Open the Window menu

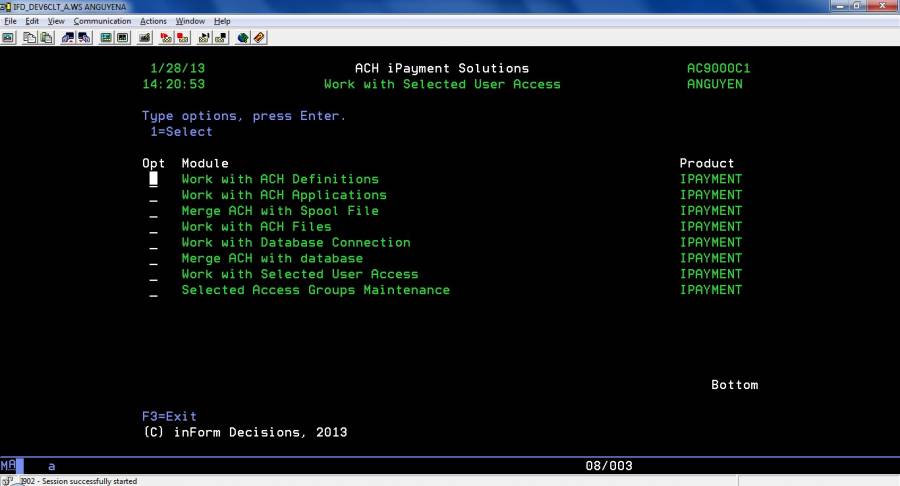(x=190, y=21)
